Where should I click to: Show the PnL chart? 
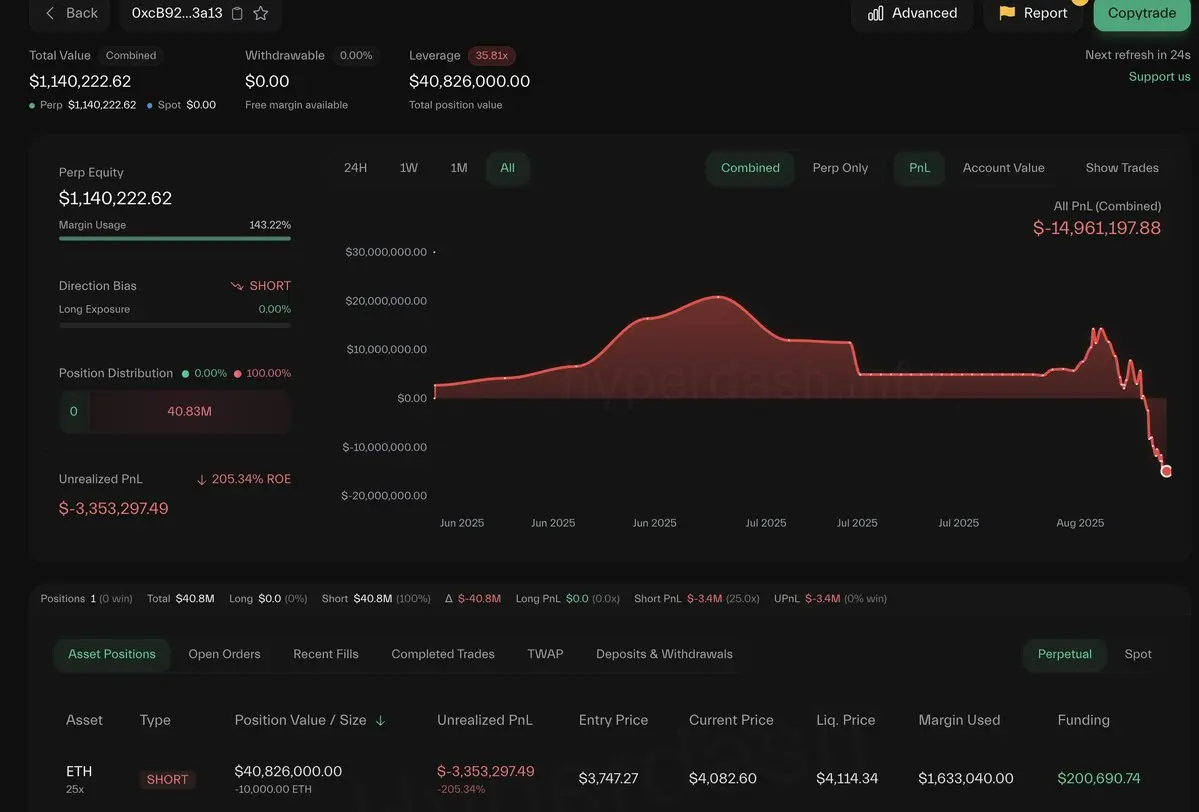[919, 167]
